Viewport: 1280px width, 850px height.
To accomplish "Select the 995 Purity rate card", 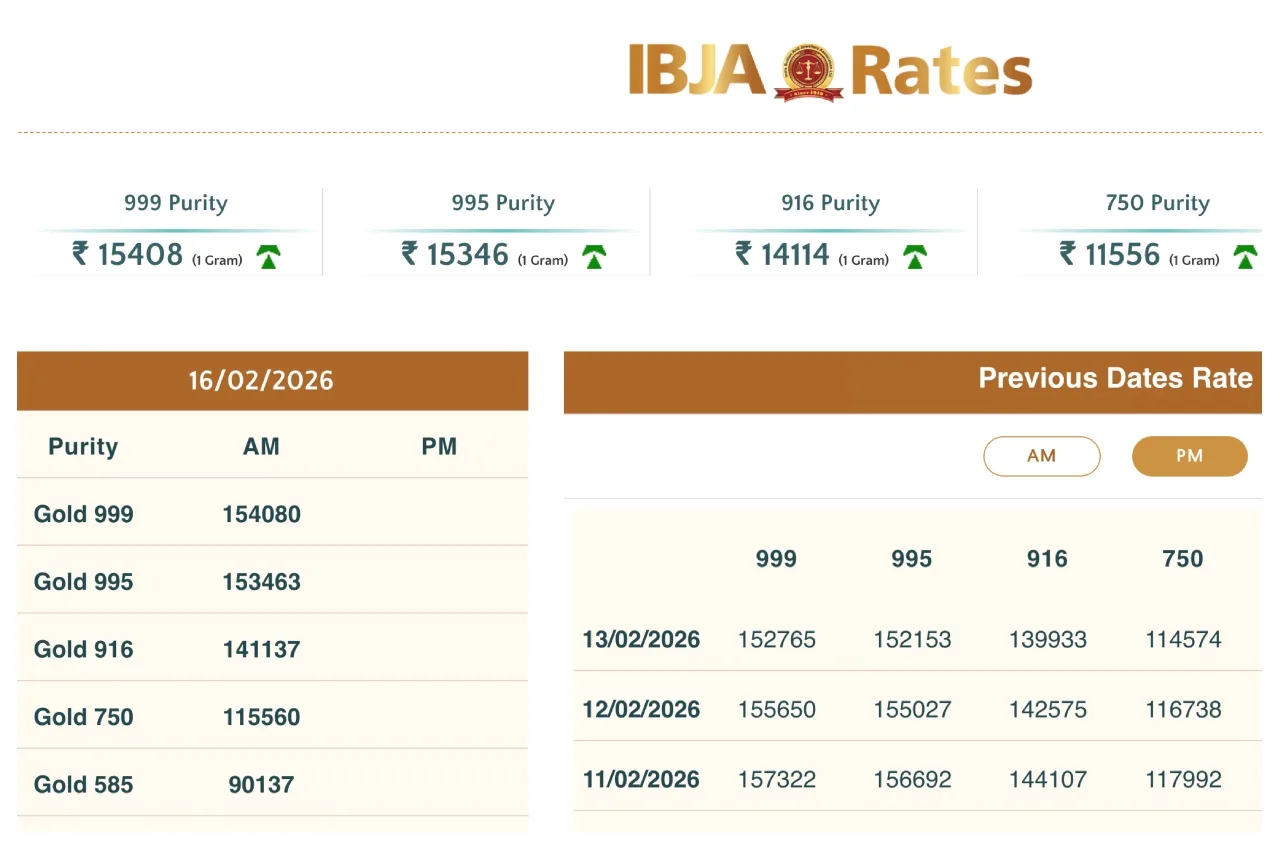I will tap(502, 232).
